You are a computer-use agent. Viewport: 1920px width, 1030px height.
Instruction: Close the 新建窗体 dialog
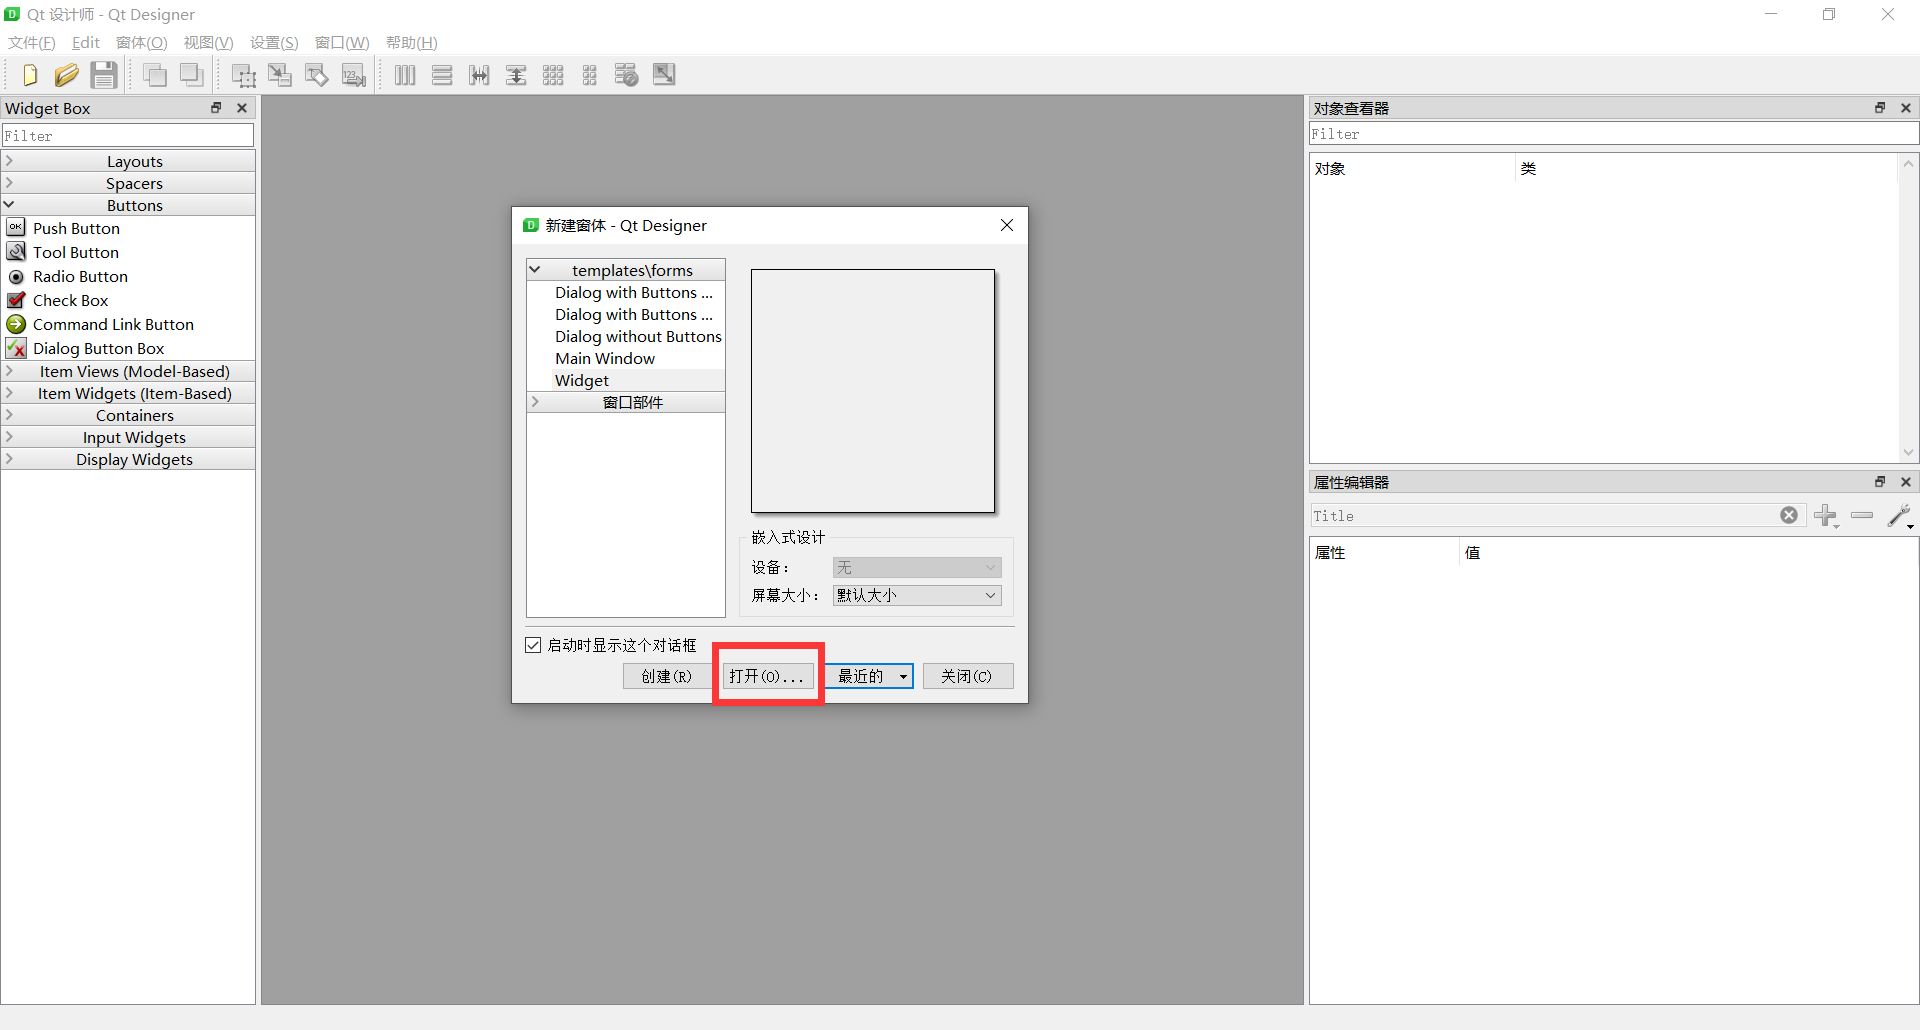[1007, 225]
